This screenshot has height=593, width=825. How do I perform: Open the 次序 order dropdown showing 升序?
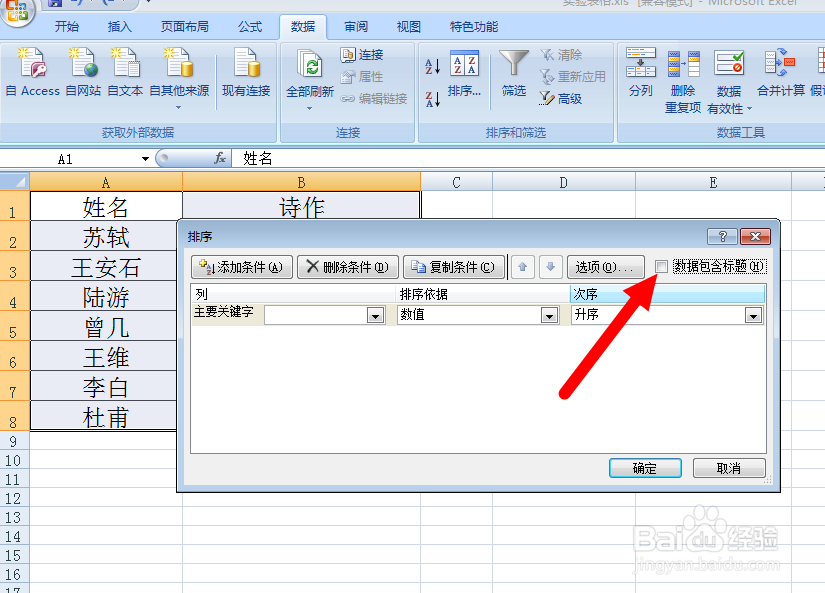pyautogui.click(x=755, y=314)
